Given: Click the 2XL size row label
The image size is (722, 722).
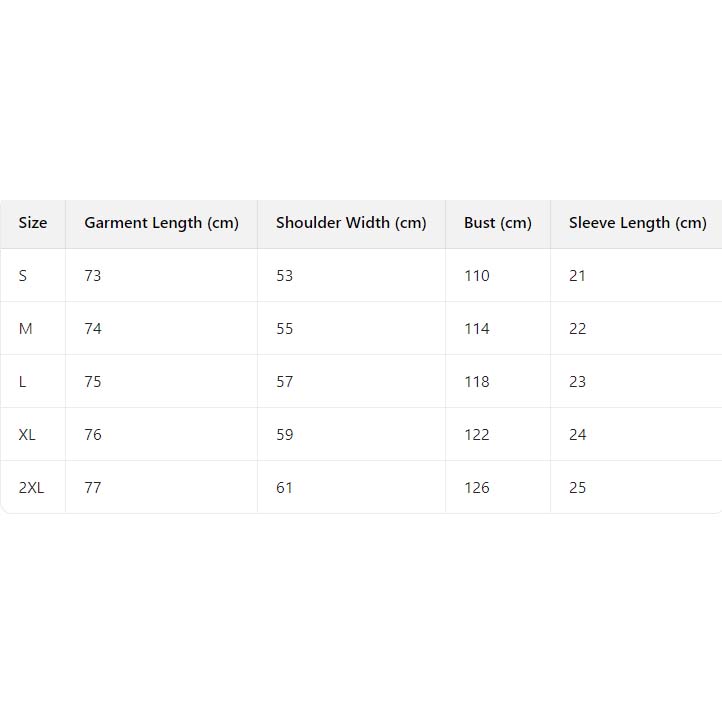Looking at the screenshot, I should coord(32,488).
